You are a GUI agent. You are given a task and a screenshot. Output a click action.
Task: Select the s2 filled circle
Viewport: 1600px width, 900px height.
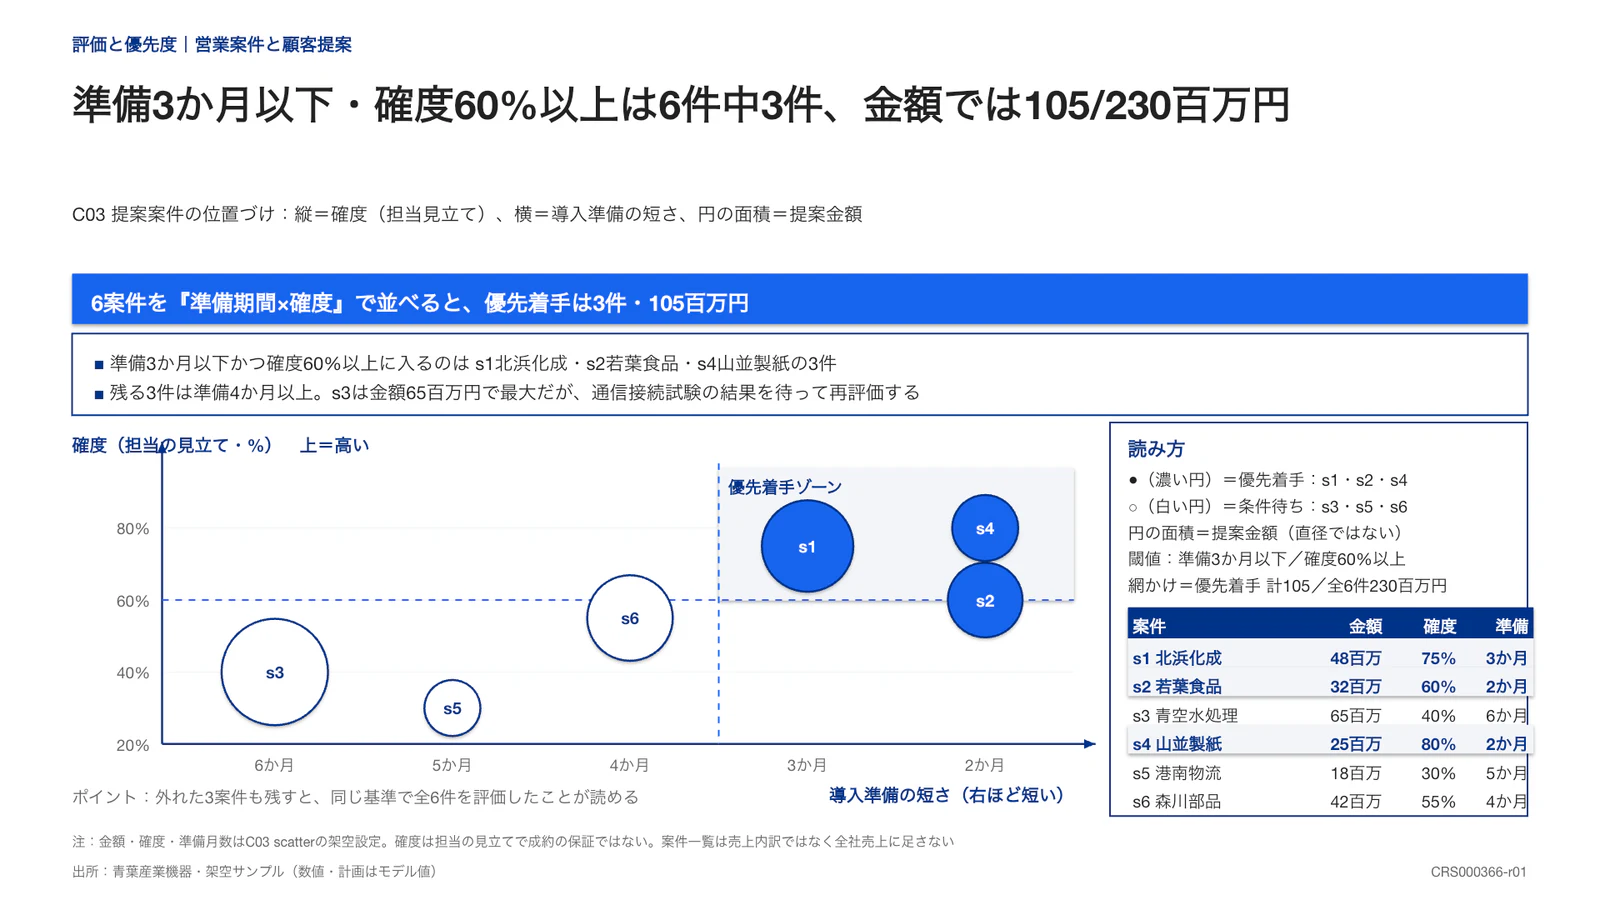[x=985, y=600]
